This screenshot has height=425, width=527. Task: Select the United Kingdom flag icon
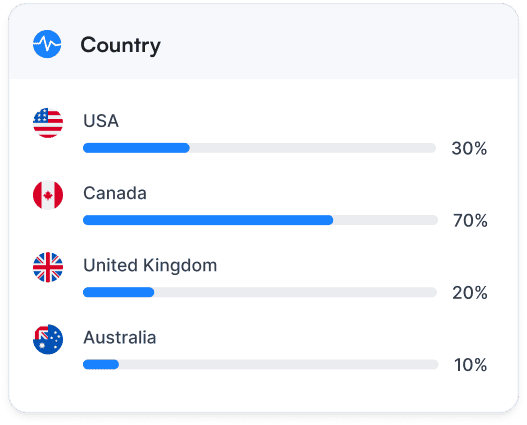tap(48, 267)
